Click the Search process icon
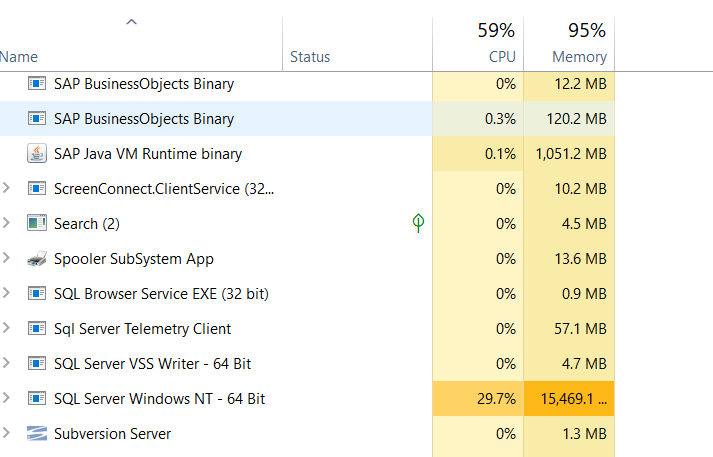Viewport: 713px width, 457px height. tap(37, 224)
